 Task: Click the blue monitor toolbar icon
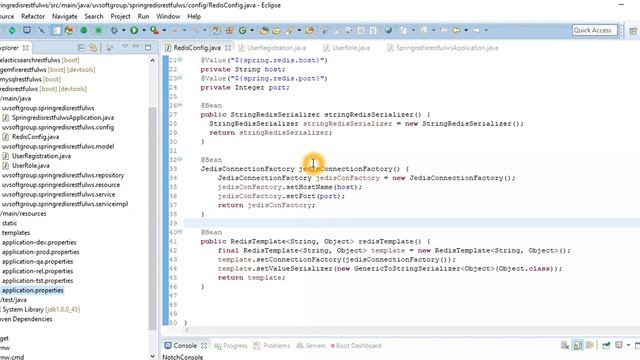[27, 30]
